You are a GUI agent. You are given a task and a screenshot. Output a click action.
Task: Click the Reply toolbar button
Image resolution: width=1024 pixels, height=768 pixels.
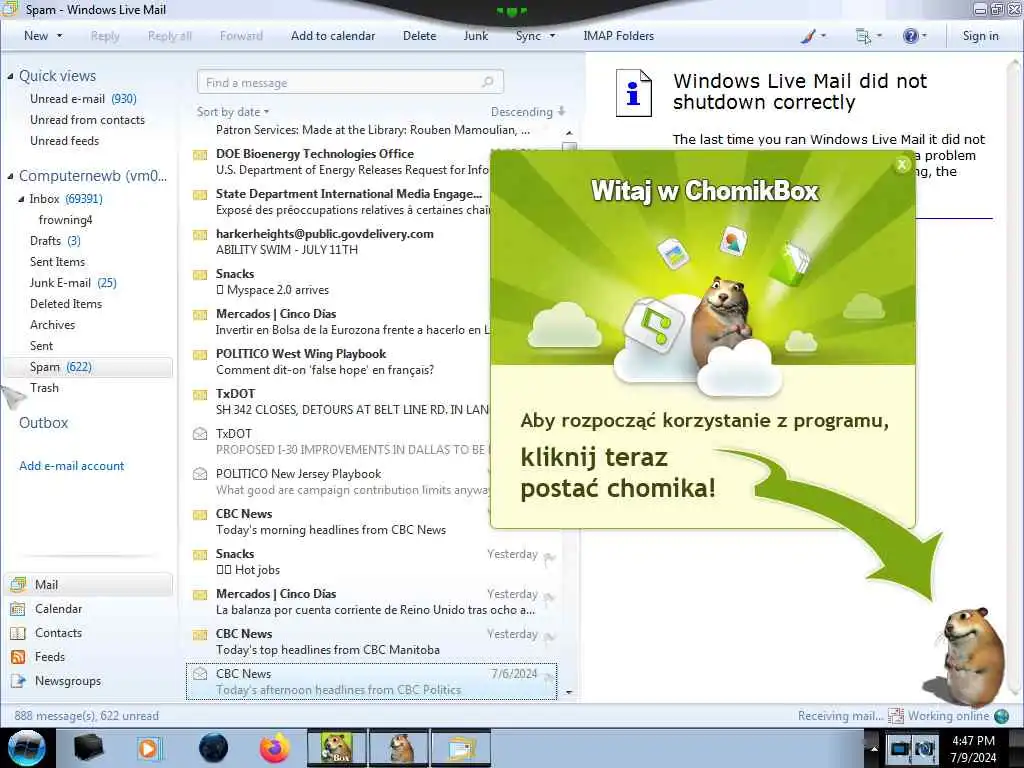pos(105,36)
